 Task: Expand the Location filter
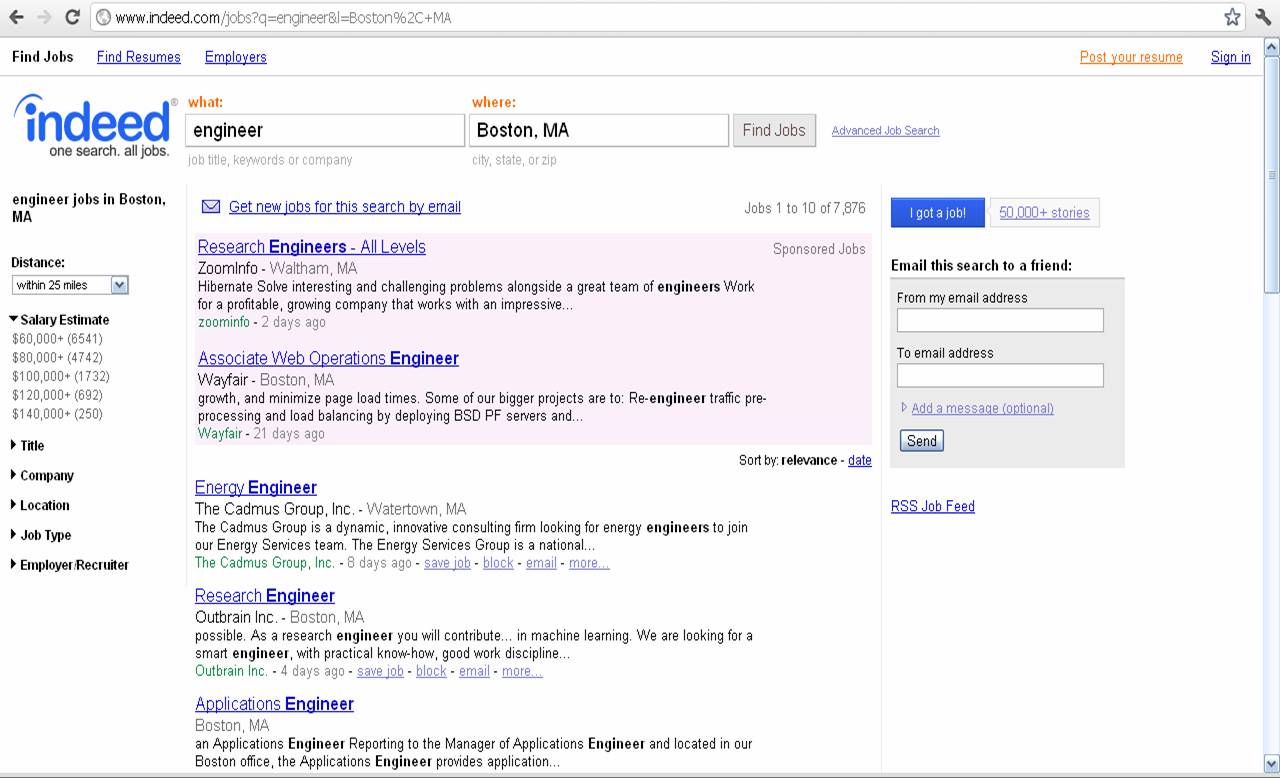(40, 506)
